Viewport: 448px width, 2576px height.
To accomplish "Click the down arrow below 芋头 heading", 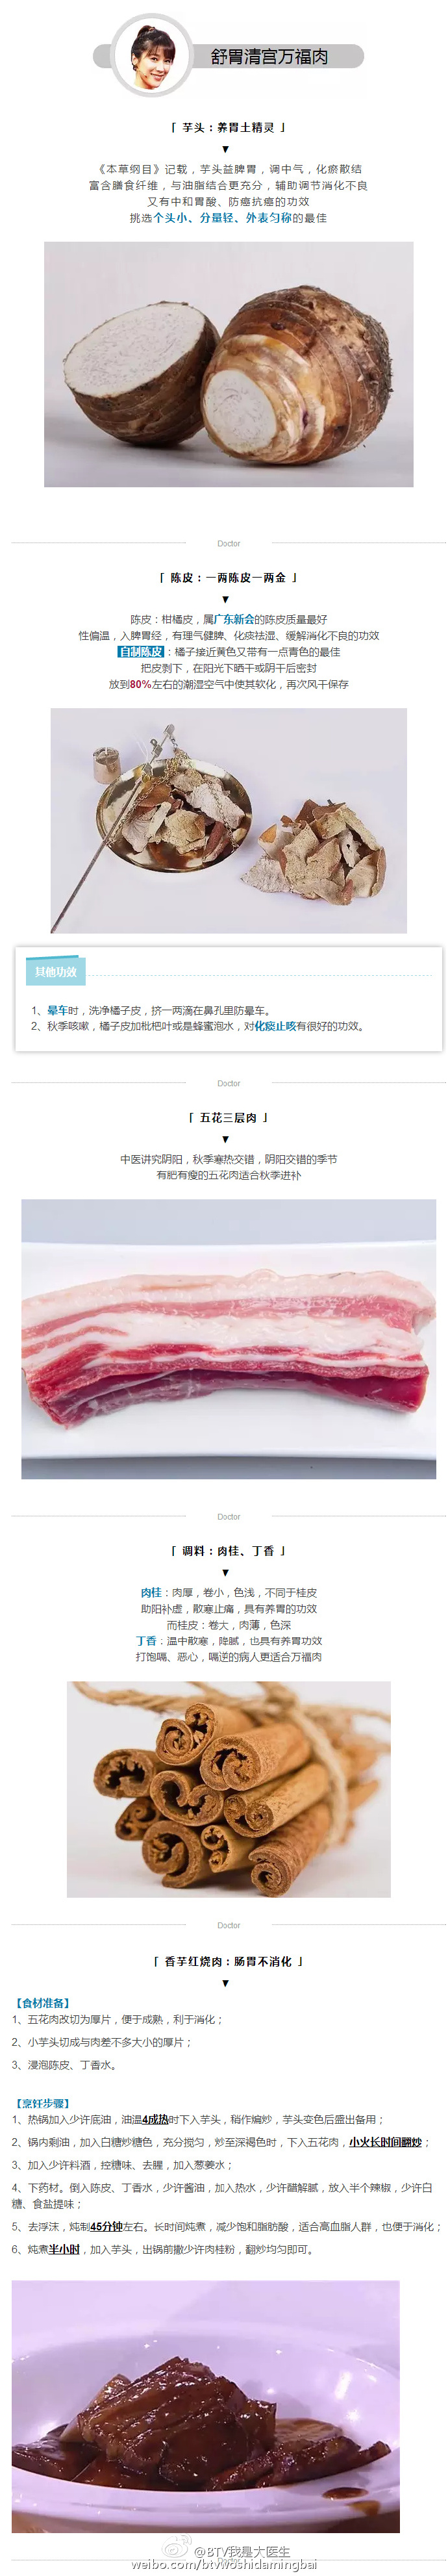I will (225, 149).
